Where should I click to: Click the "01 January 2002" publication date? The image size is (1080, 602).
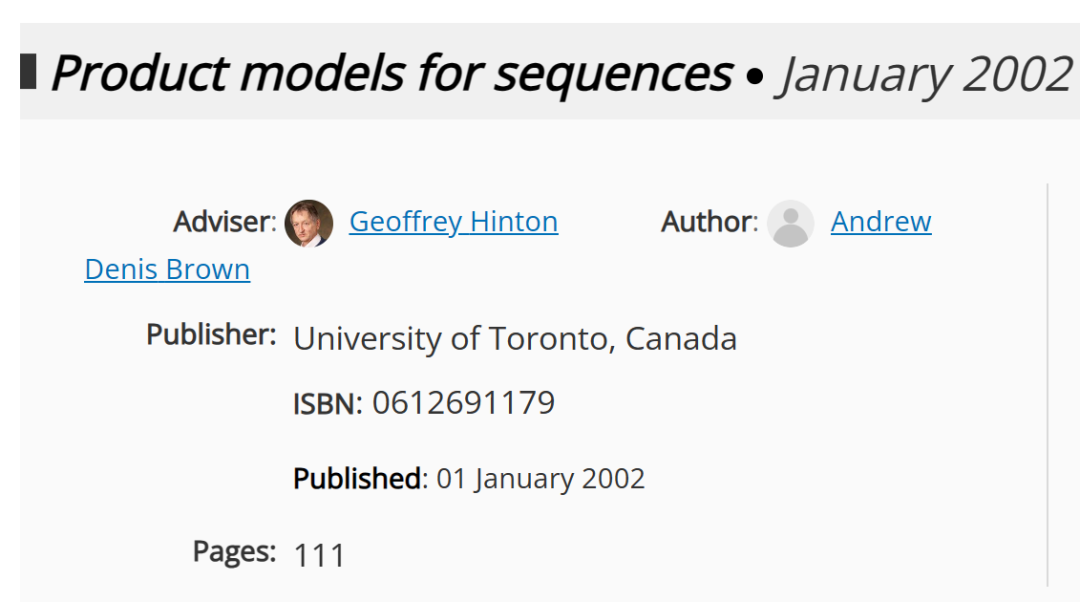coord(541,479)
